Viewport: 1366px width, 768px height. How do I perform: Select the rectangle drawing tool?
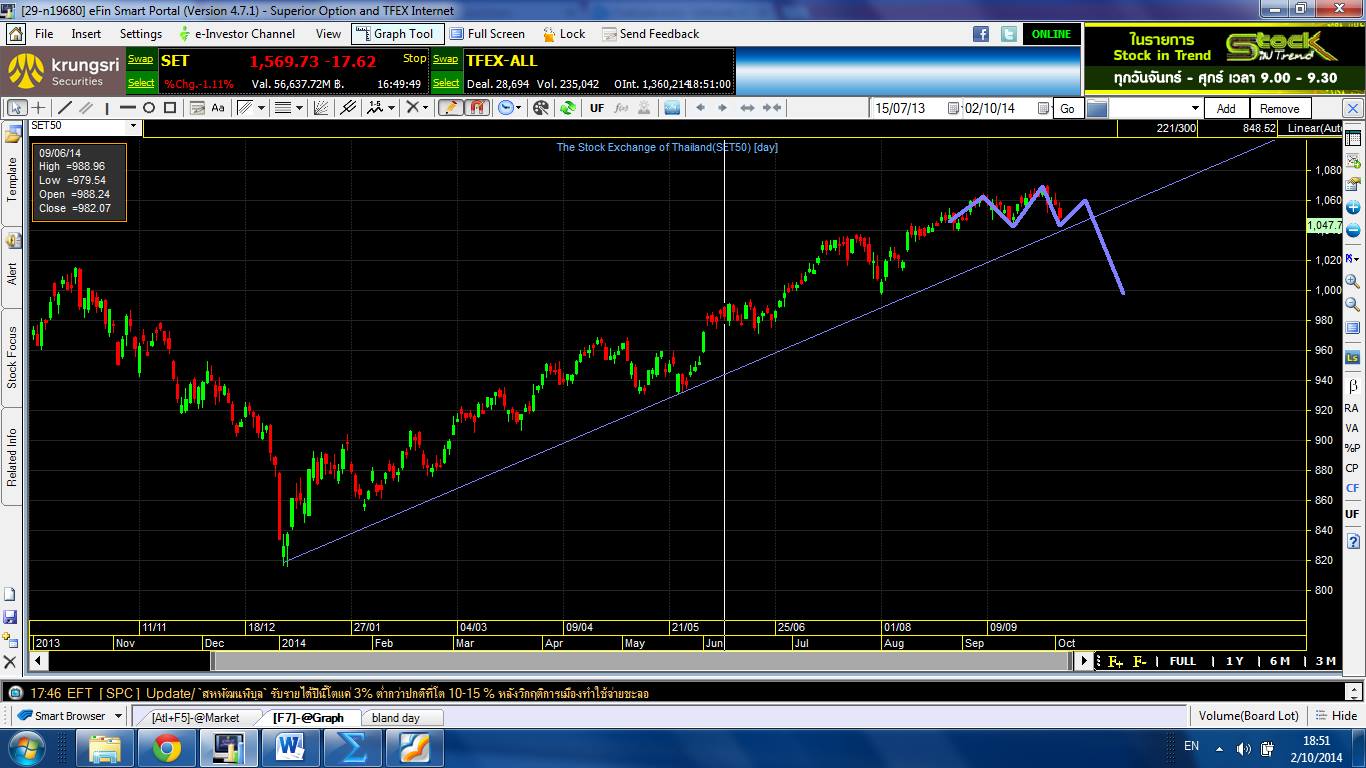170,108
